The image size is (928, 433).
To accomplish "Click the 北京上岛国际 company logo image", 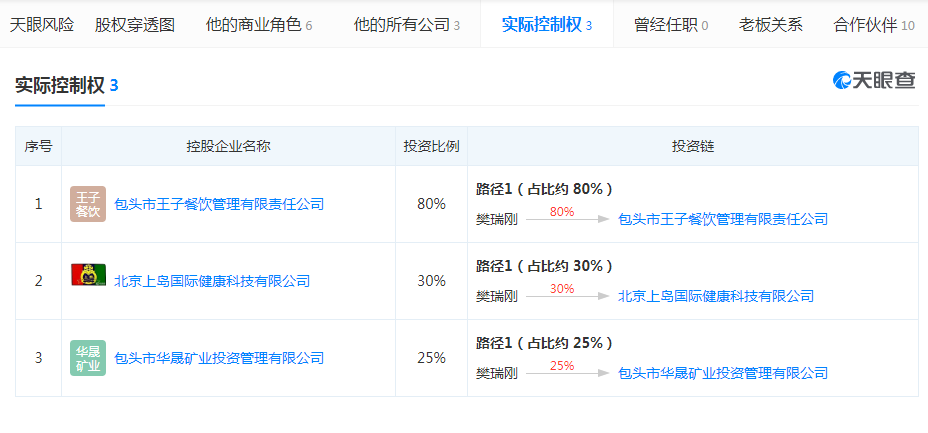I will [x=88, y=275].
